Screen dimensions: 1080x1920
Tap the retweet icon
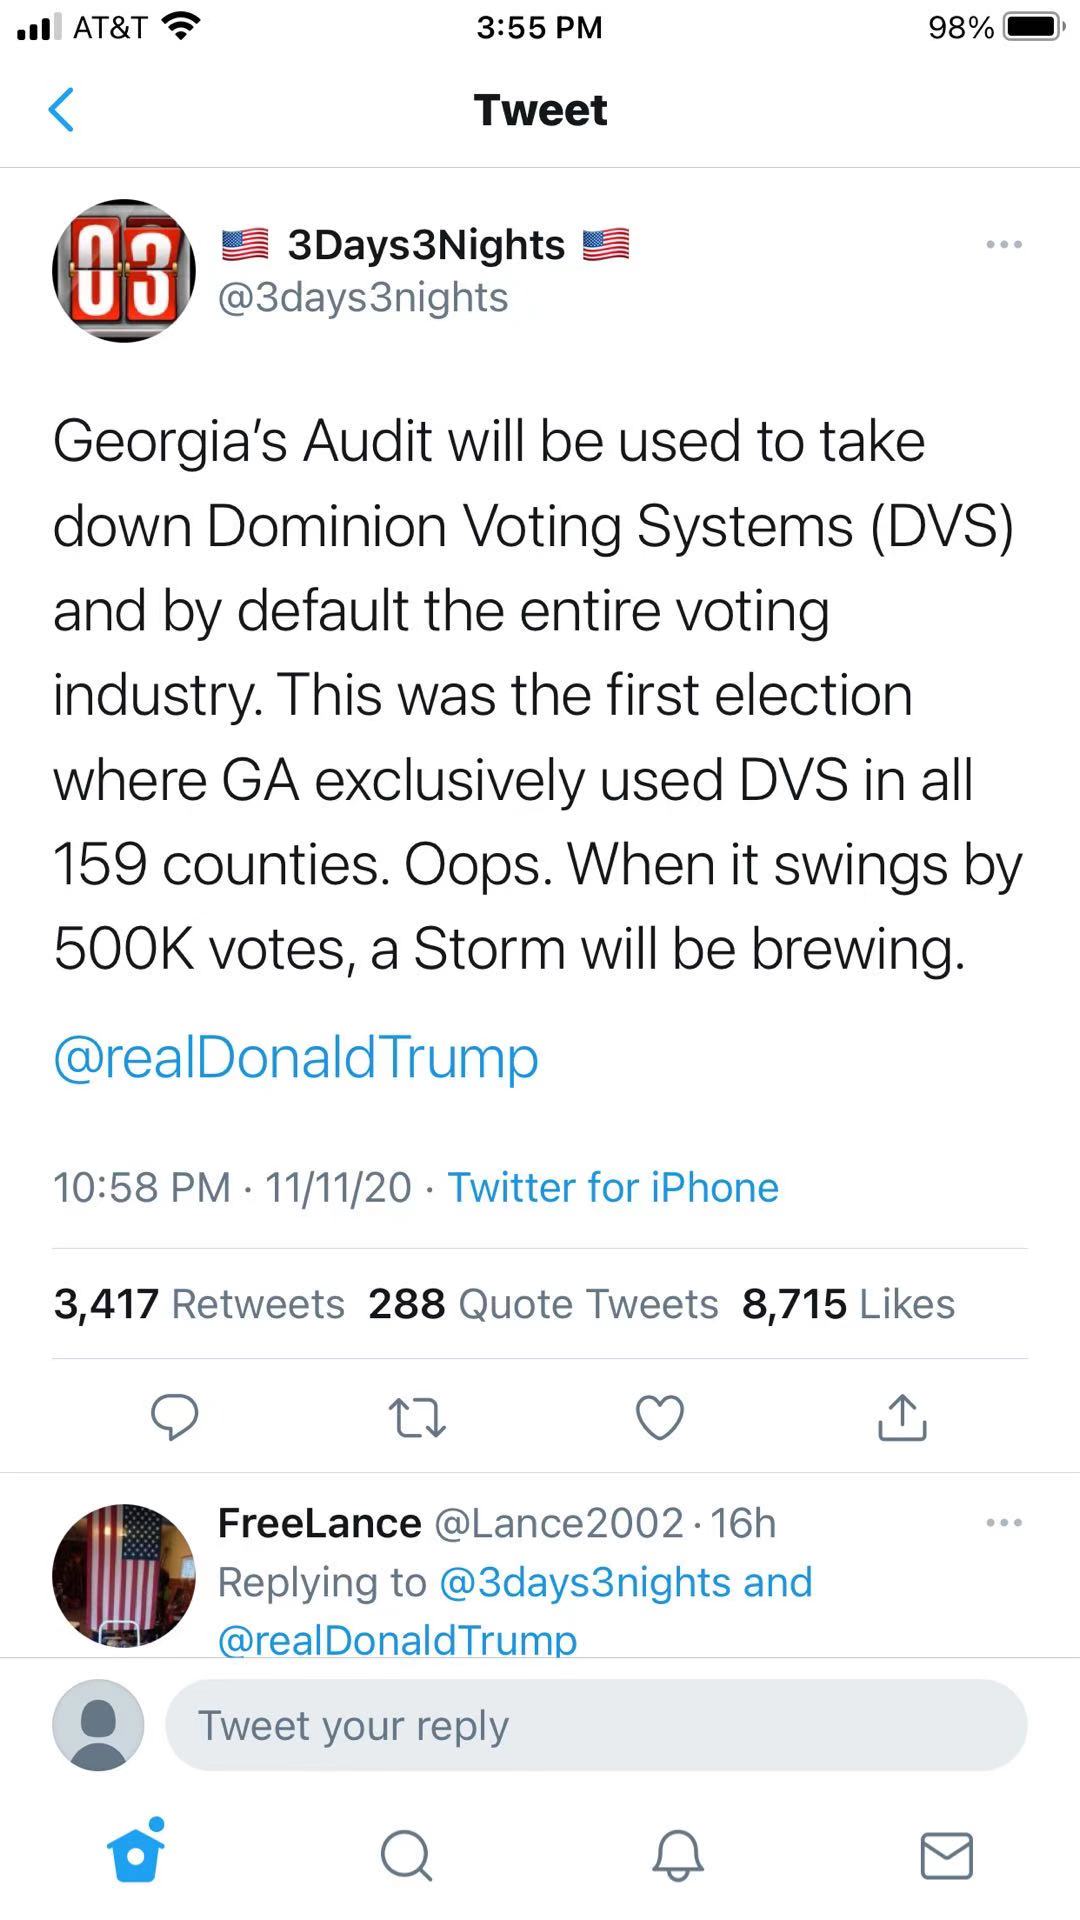[x=416, y=1417]
